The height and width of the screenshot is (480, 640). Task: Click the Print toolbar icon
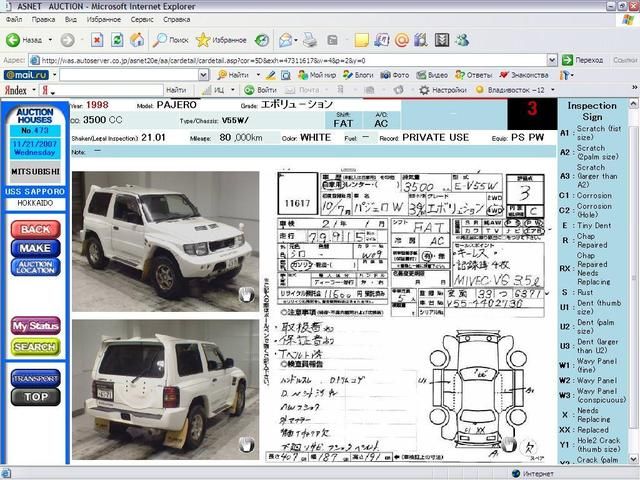tap(310, 40)
